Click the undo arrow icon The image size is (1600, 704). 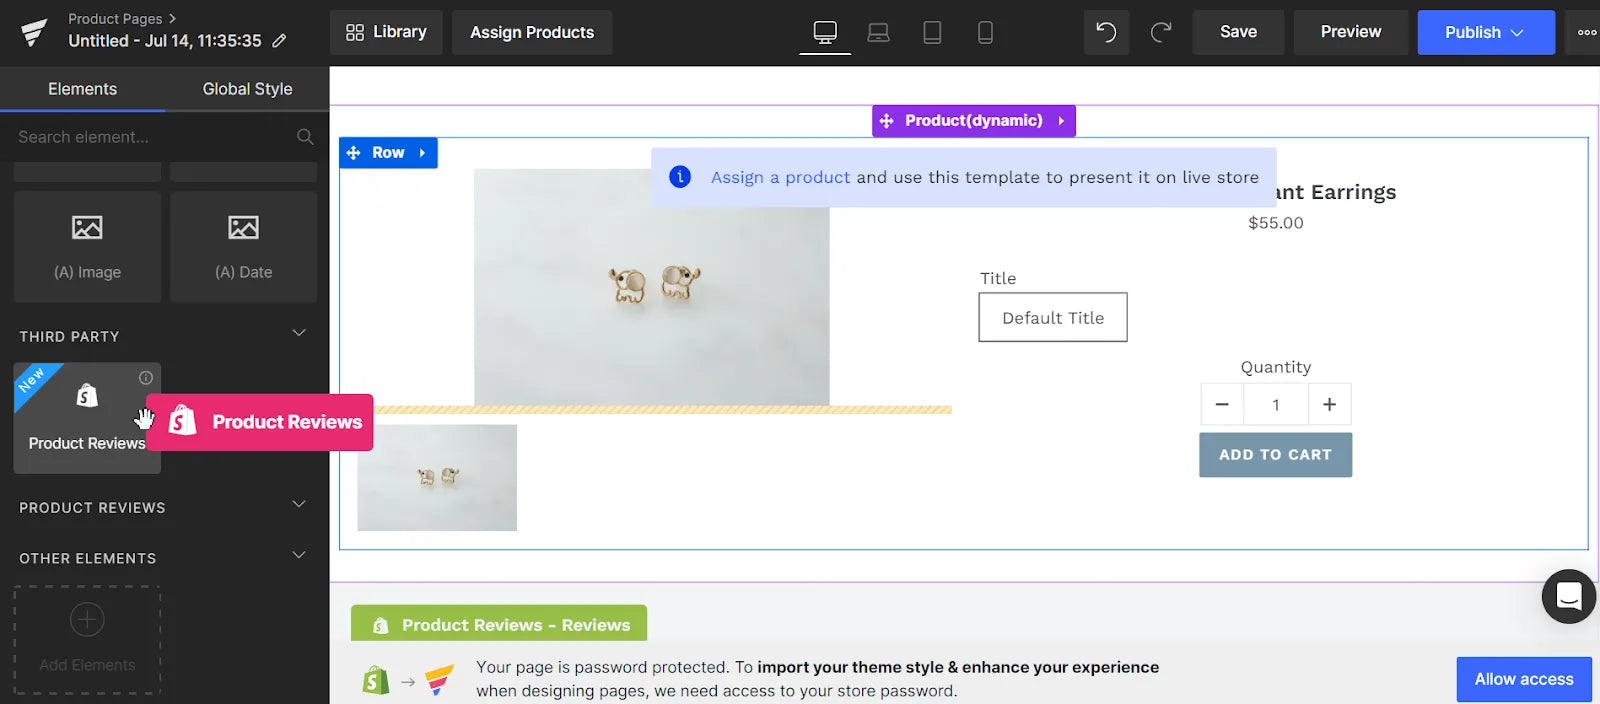tap(1106, 32)
